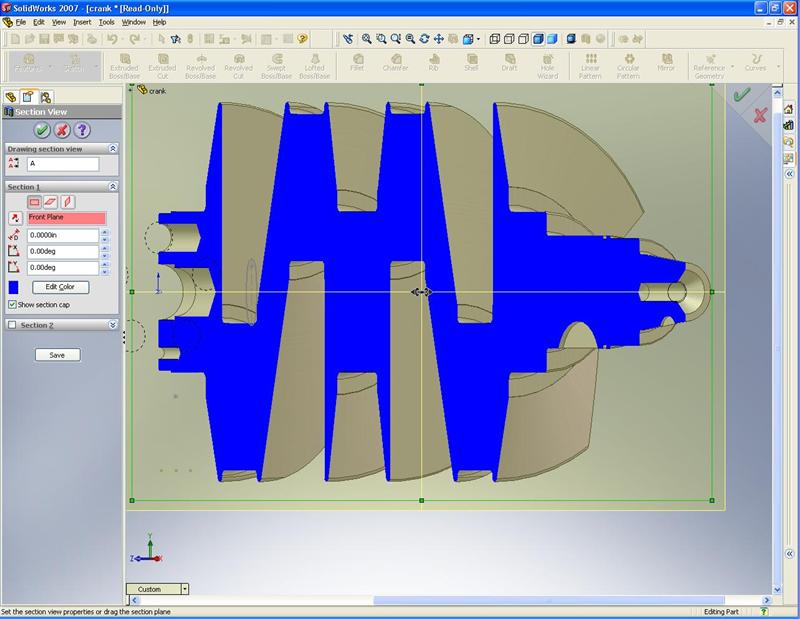Click the Save button
This screenshot has width=800, height=619.
pos(57,355)
